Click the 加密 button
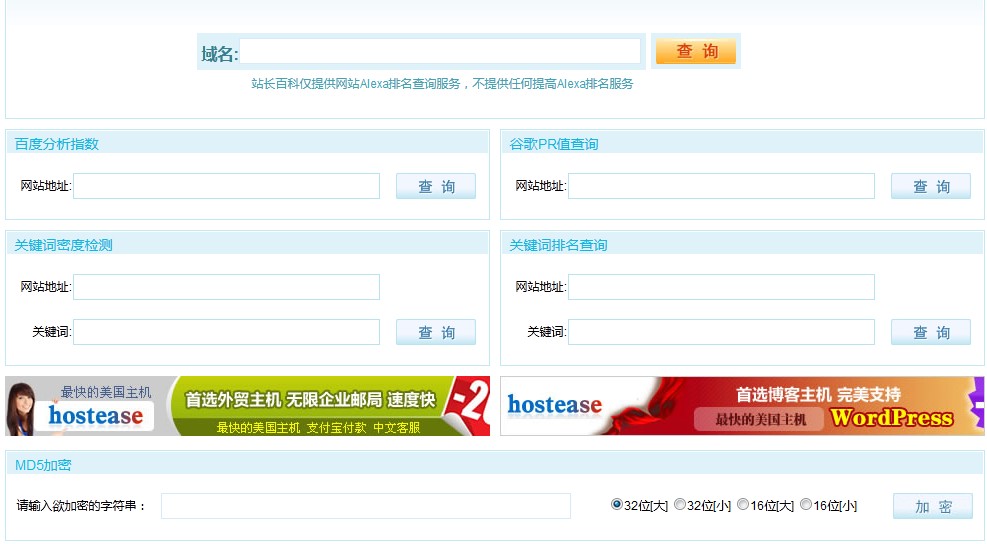Image resolution: width=987 pixels, height=544 pixels. click(x=933, y=506)
